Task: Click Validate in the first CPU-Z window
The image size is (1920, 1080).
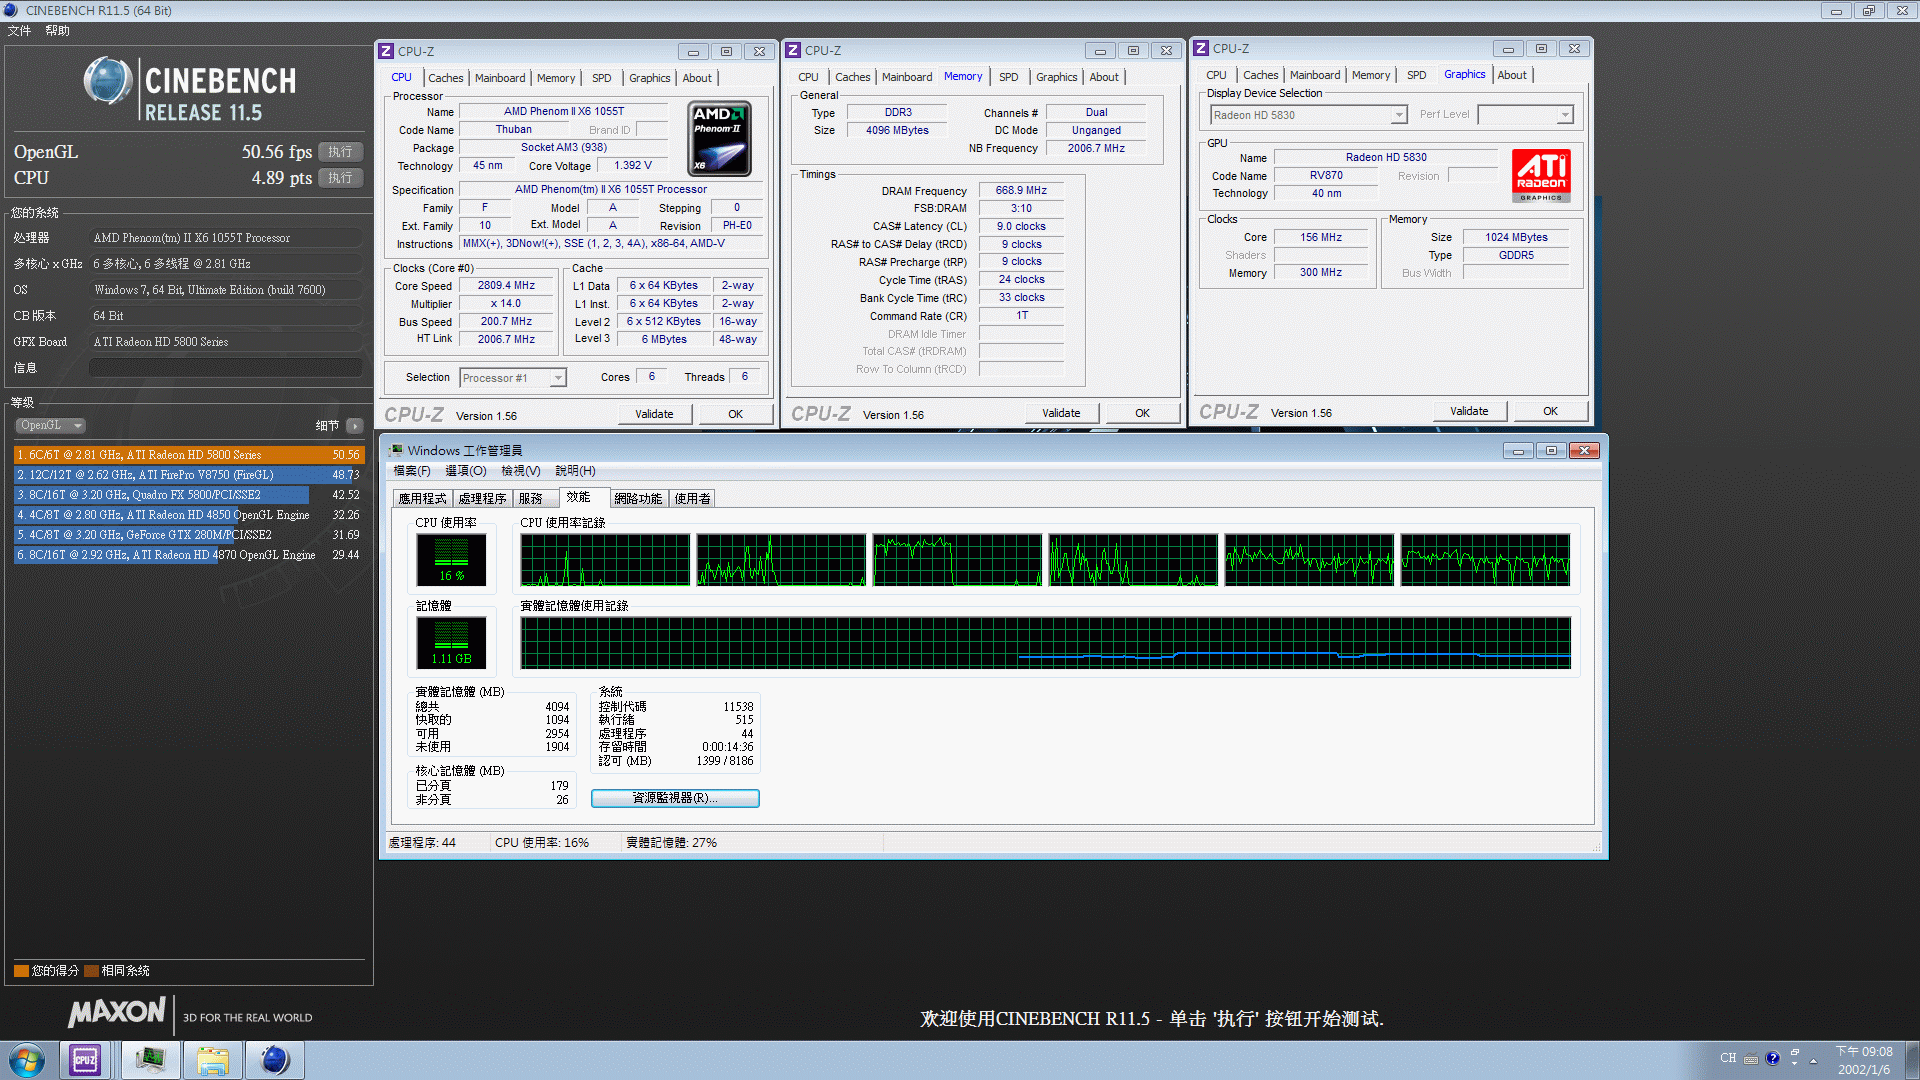Action: pos(654,414)
